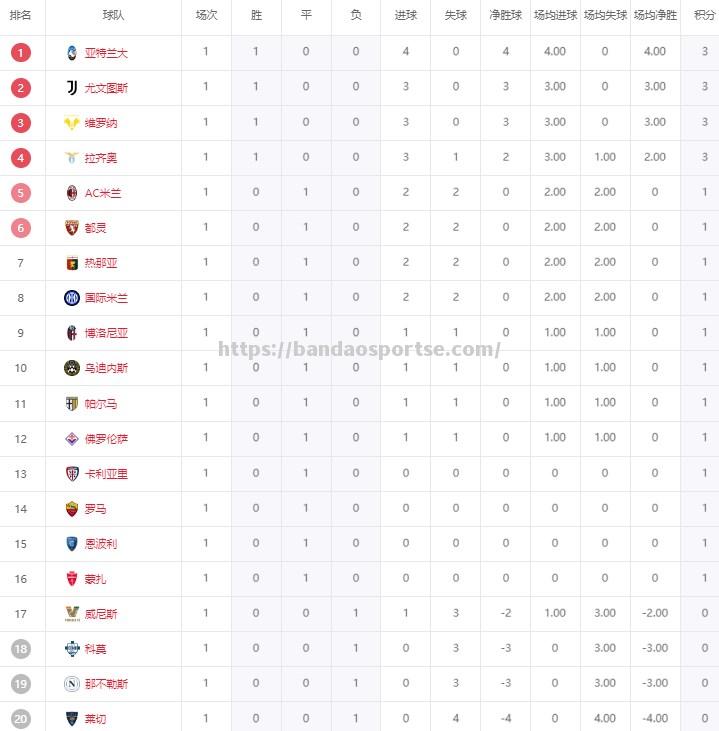Click the red rank 1 badge

[21, 53]
